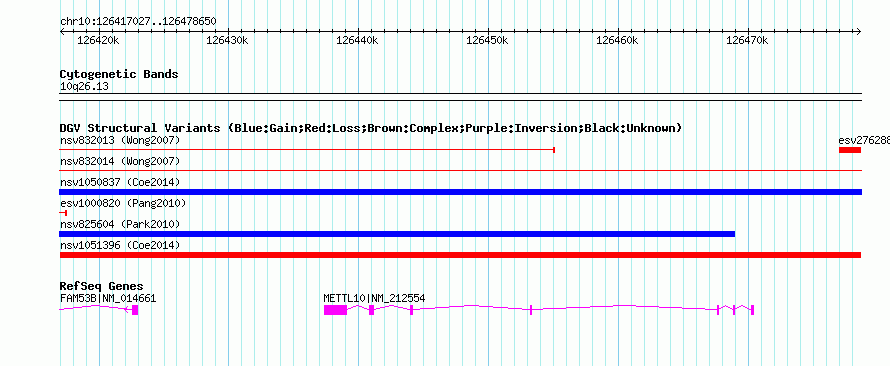Click the 126470k ruler tick label
The width and height of the screenshot is (890, 366).
pos(748,40)
